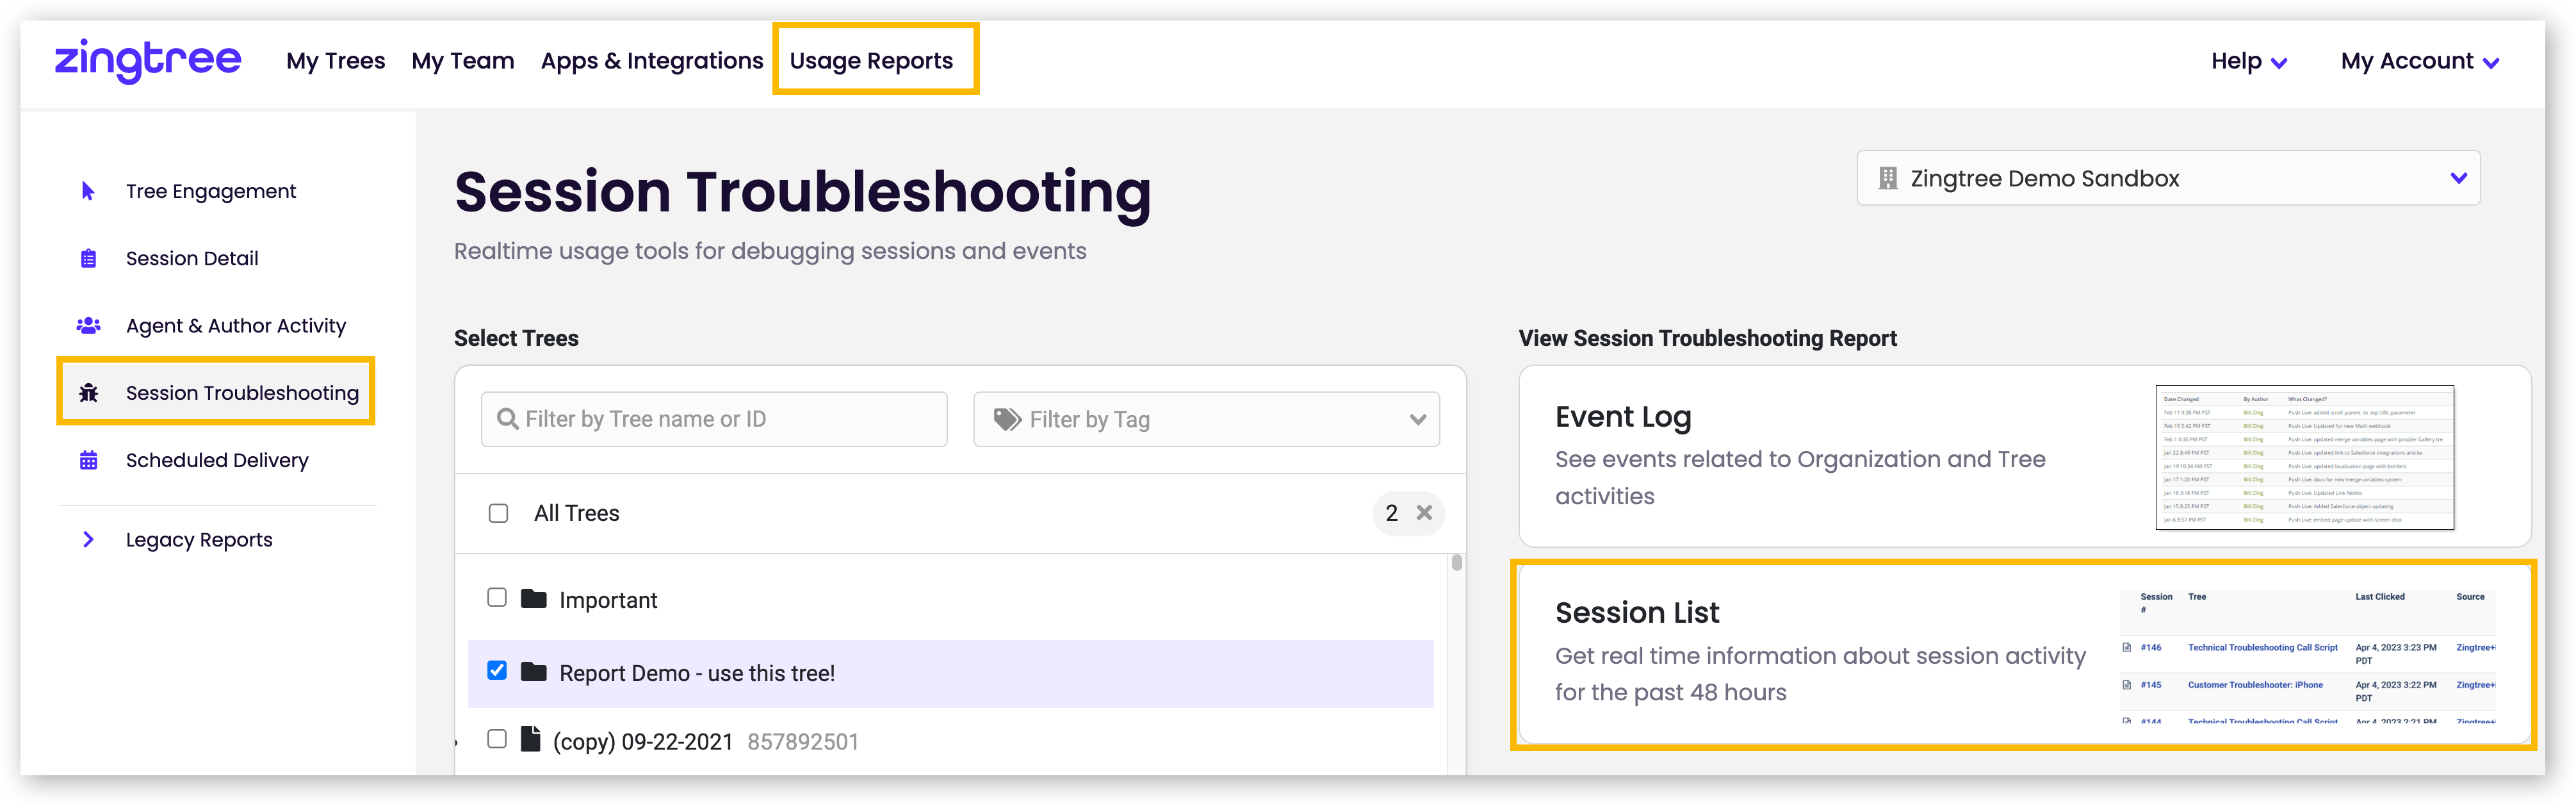Viewport: 2576px width, 806px height.
Task: Open Legacy Reports section
Action: pyautogui.click(x=199, y=539)
